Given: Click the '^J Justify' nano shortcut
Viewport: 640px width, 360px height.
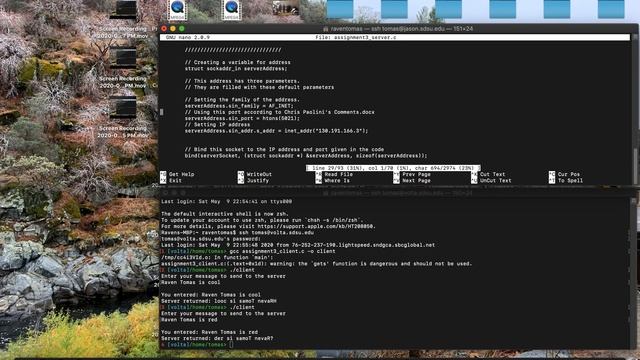Looking at the screenshot, I should [x=254, y=180].
